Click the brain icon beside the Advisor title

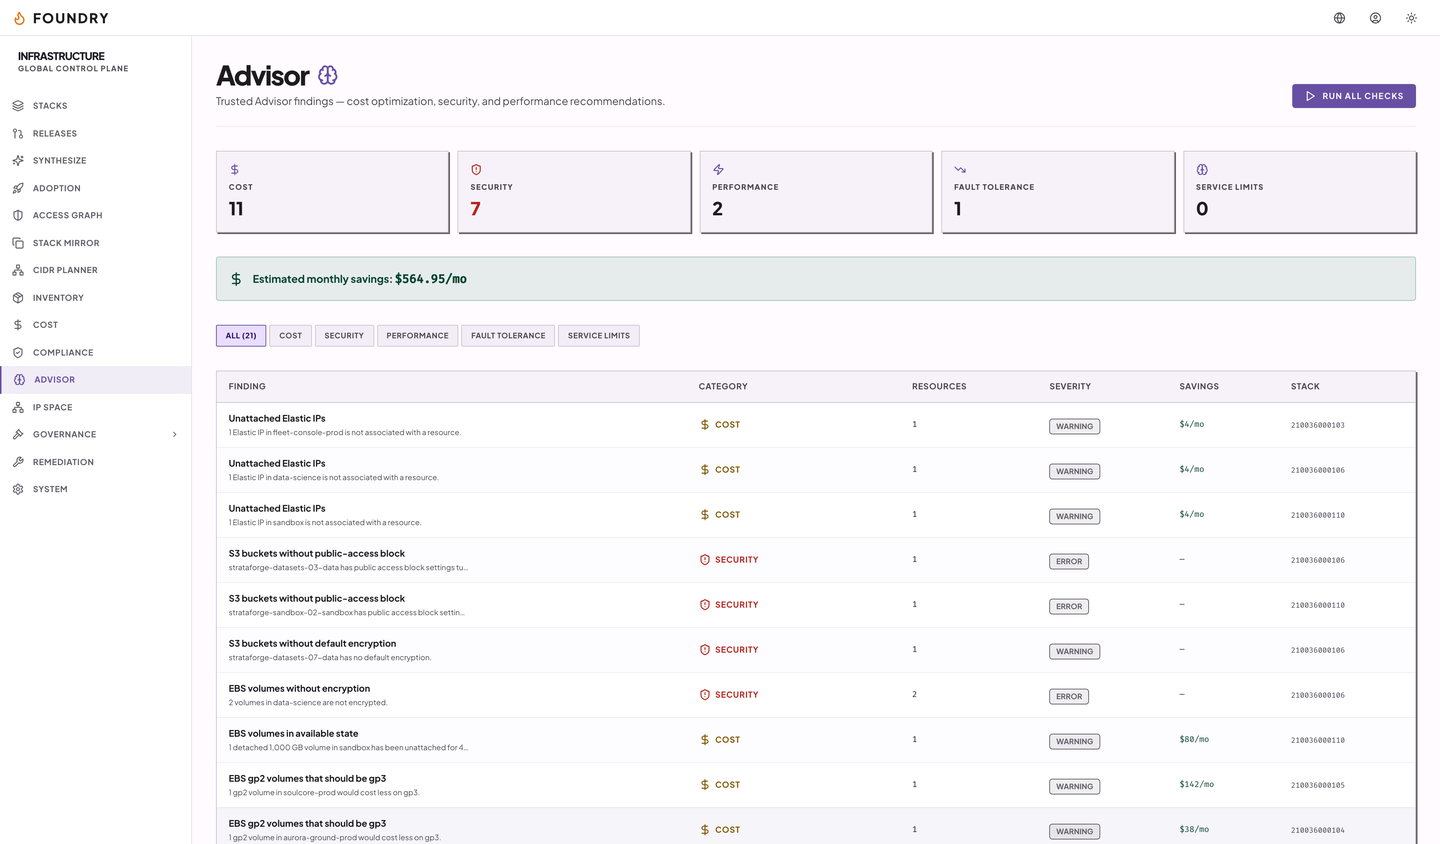click(328, 75)
